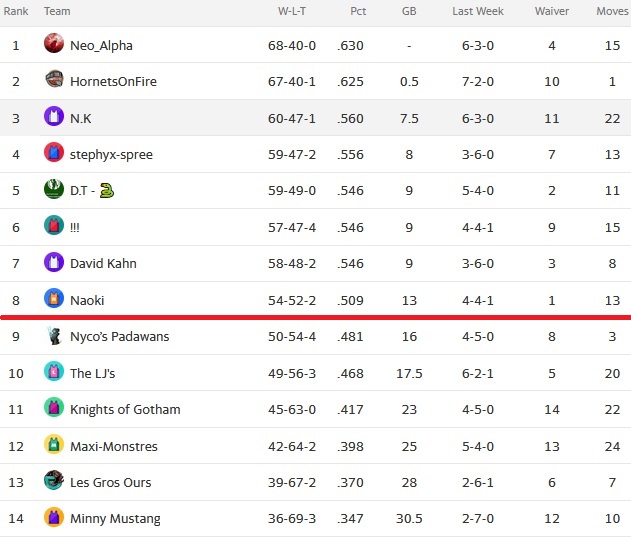Viewport: 631px width, 538px height.
Task: Open the David Kahn team link
Action: click(103, 264)
